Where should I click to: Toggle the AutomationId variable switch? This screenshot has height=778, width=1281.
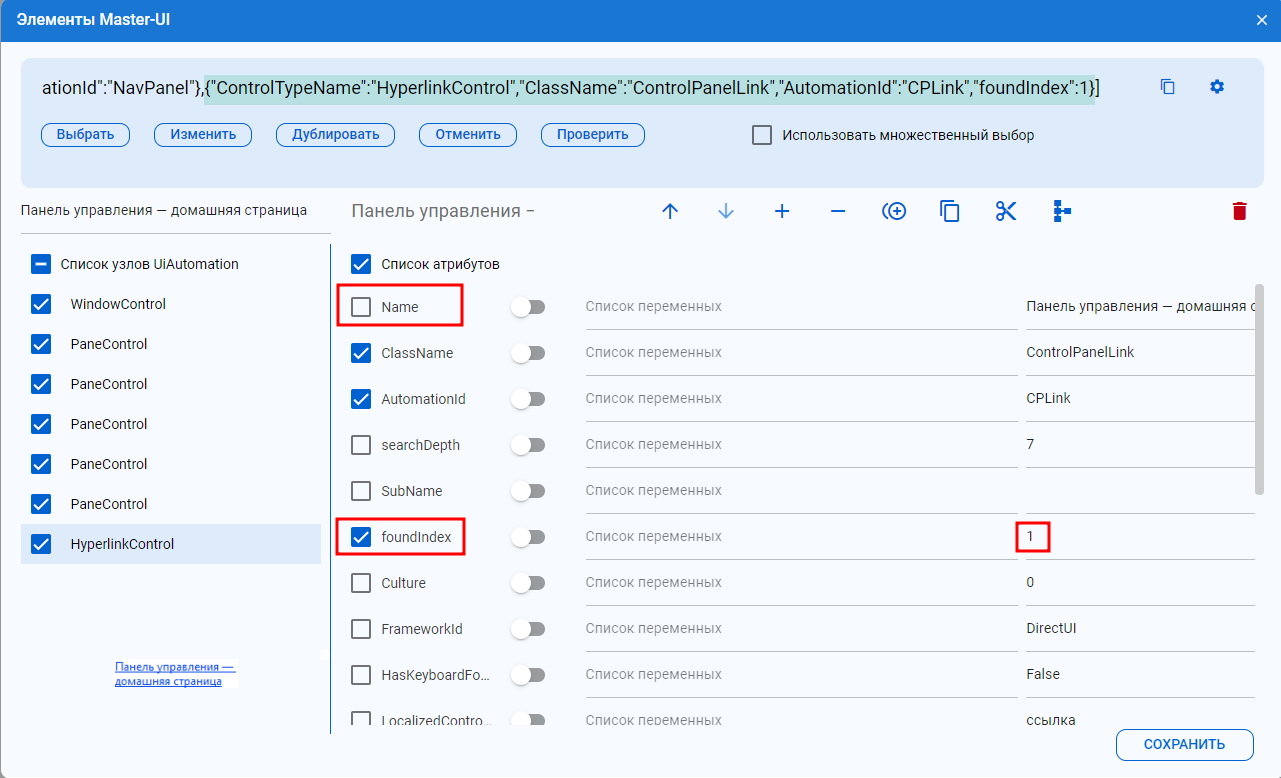527,399
